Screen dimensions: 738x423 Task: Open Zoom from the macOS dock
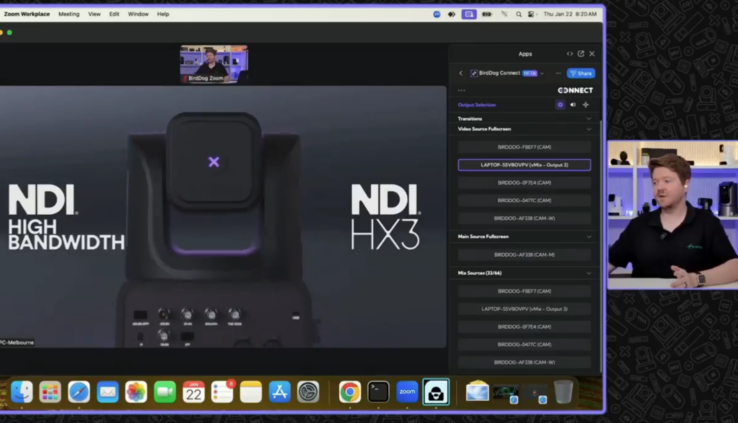tap(407, 392)
